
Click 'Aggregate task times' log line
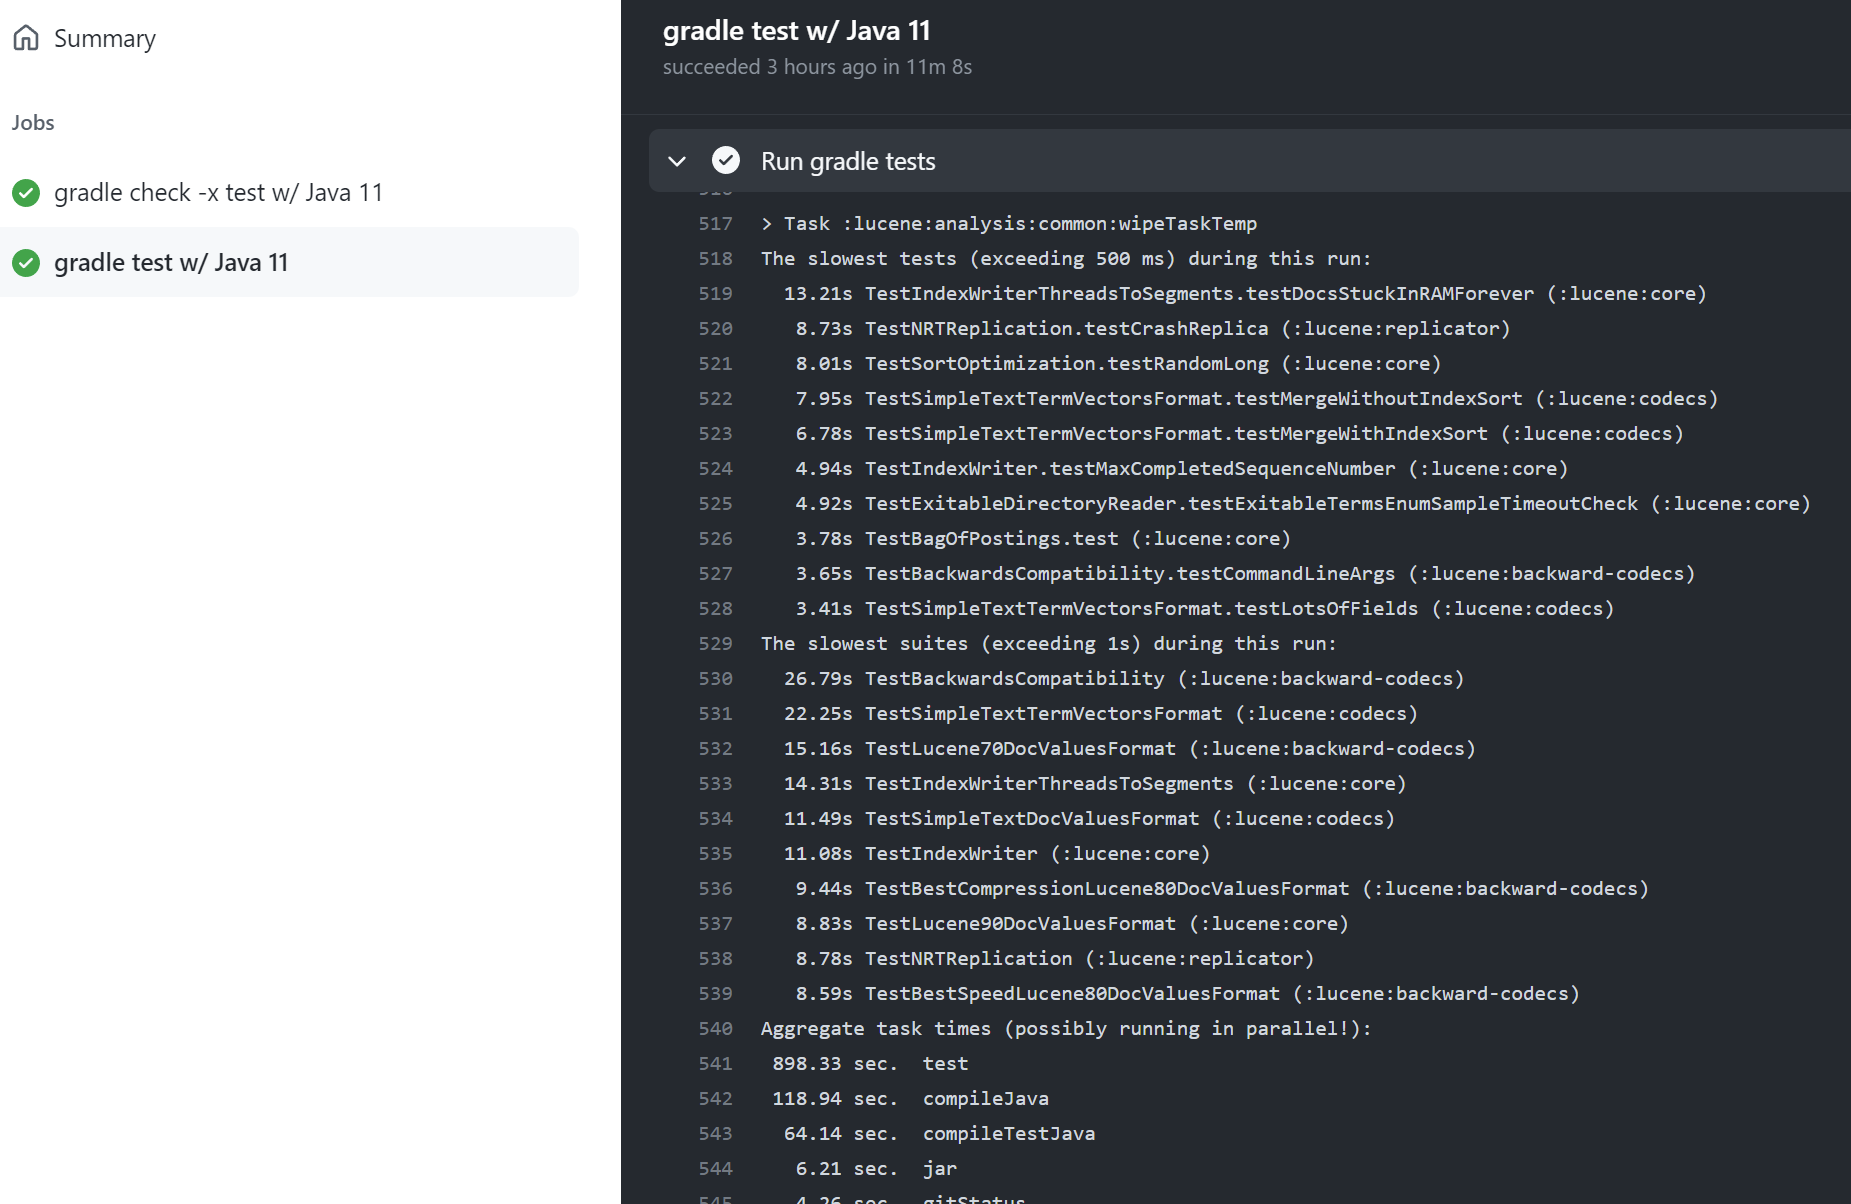[x=1066, y=1029]
